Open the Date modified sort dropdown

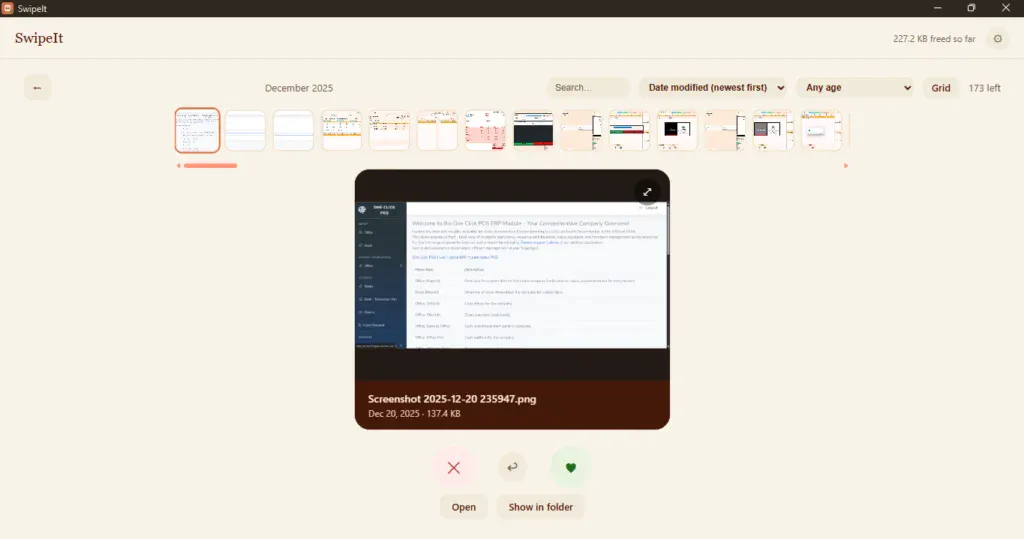714,88
